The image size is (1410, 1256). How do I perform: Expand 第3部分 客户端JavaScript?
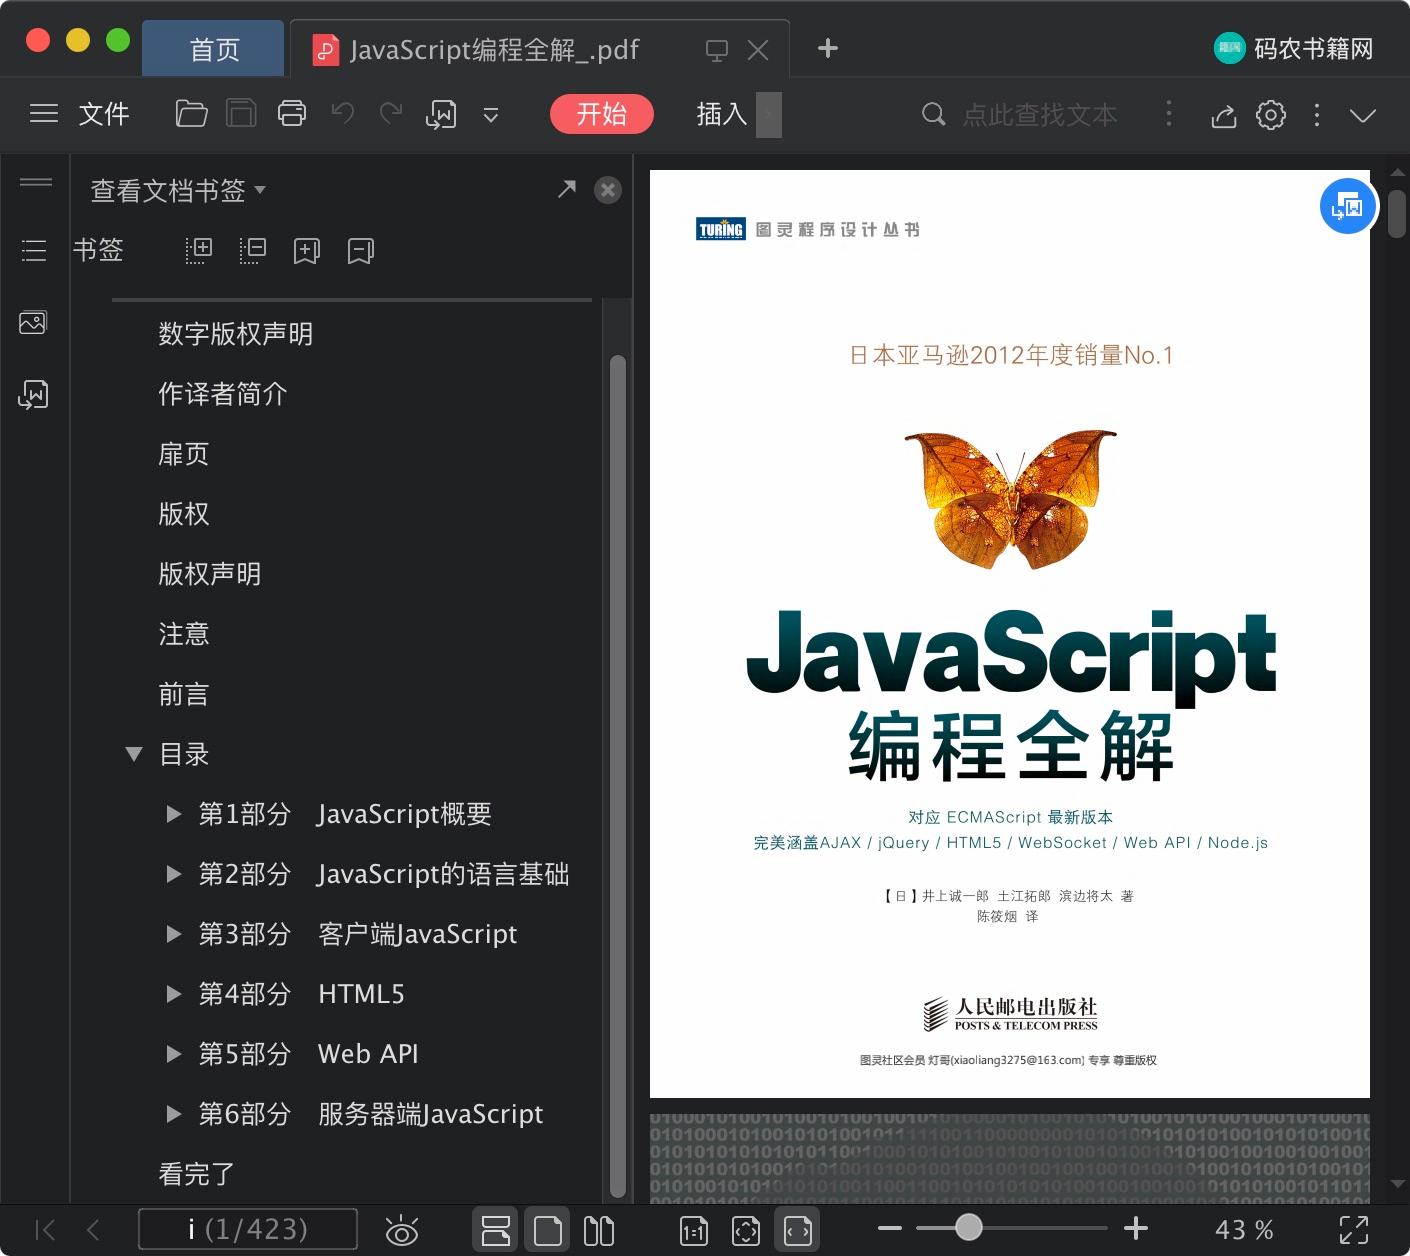coord(174,934)
